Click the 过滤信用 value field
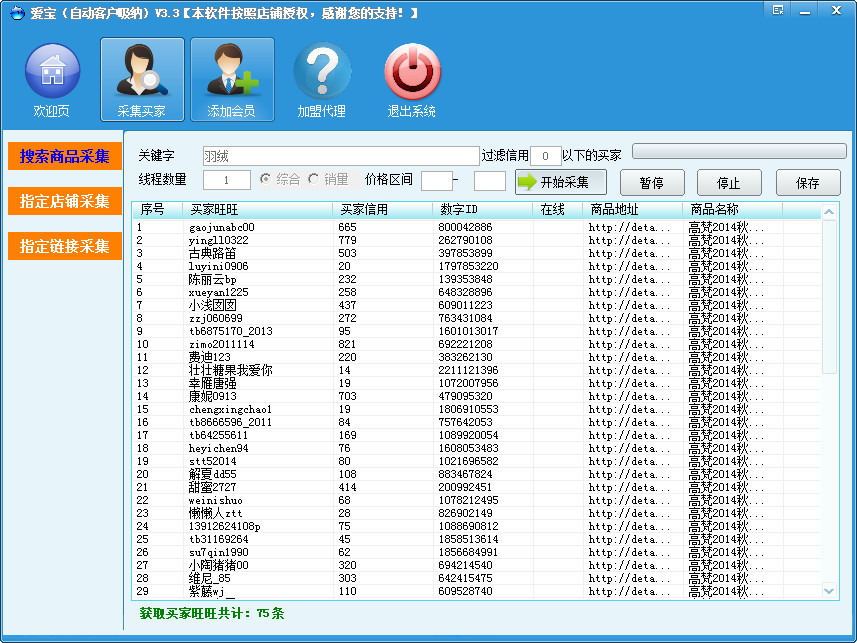The width and height of the screenshot is (857, 643). (x=545, y=156)
